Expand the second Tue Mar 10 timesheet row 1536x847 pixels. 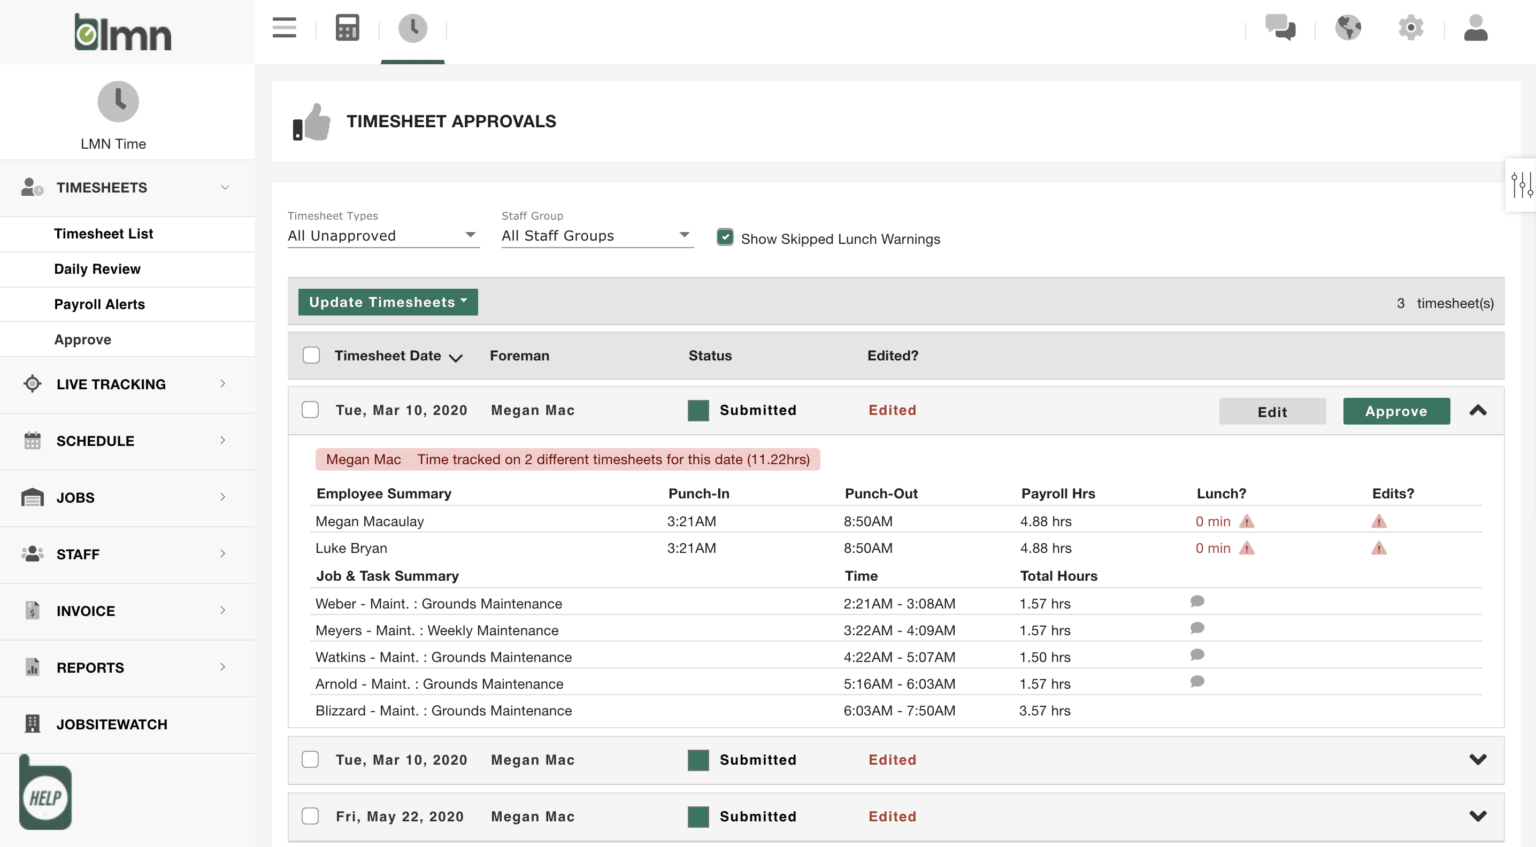point(1478,759)
